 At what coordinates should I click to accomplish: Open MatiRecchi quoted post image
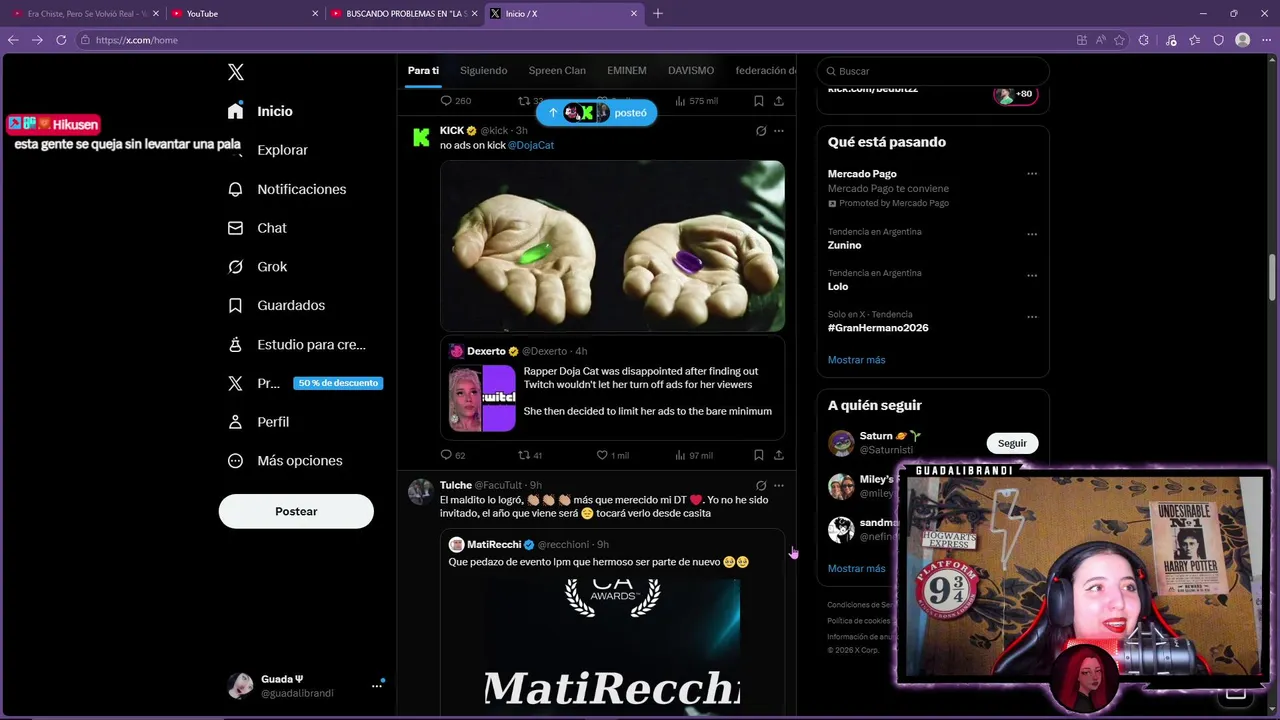pos(612,645)
